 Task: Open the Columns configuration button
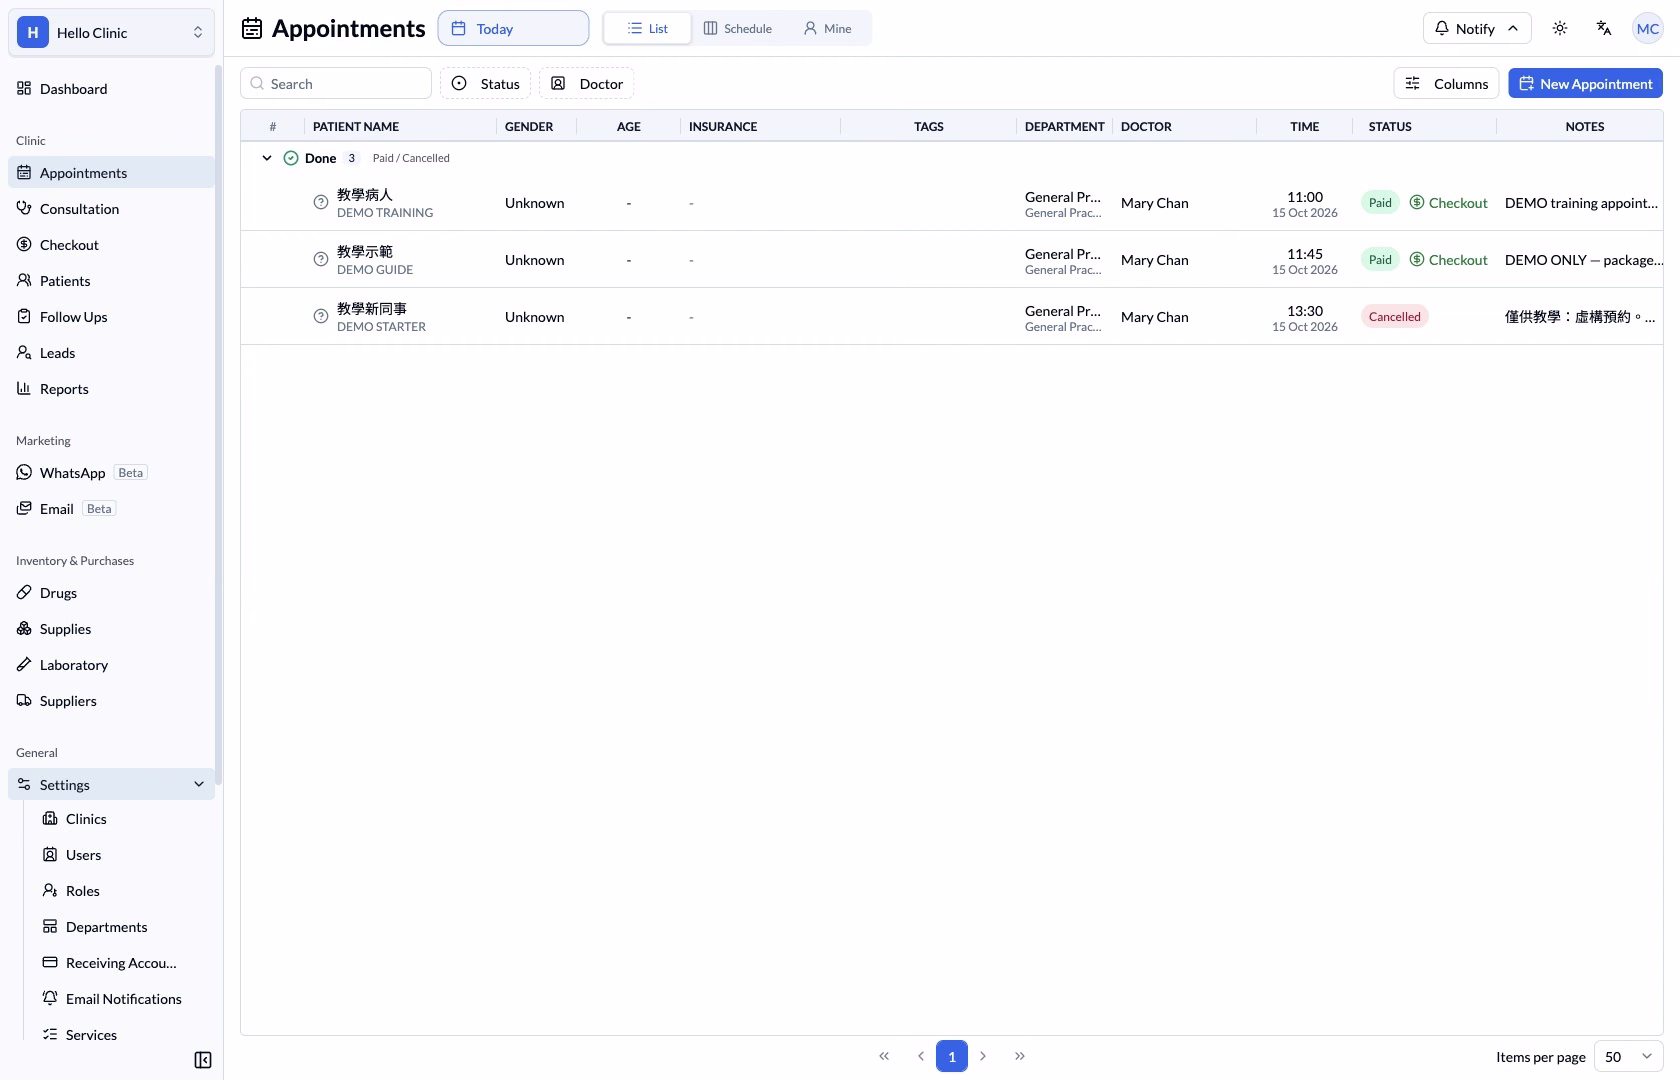tap(1447, 84)
